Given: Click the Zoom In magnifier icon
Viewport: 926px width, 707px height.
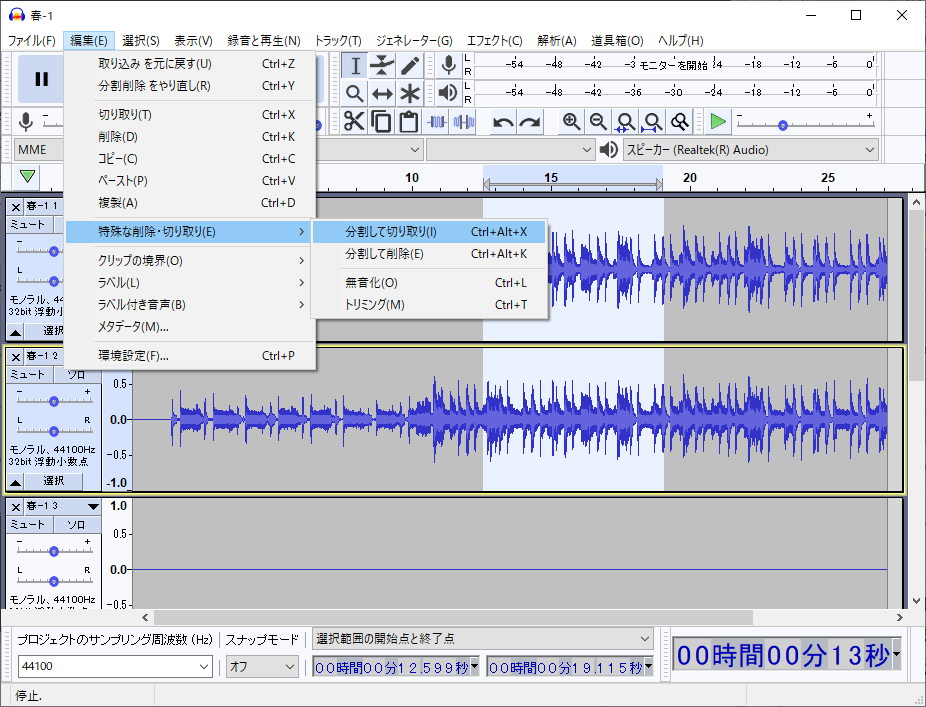Looking at the screenshot, I should [571, 121].
